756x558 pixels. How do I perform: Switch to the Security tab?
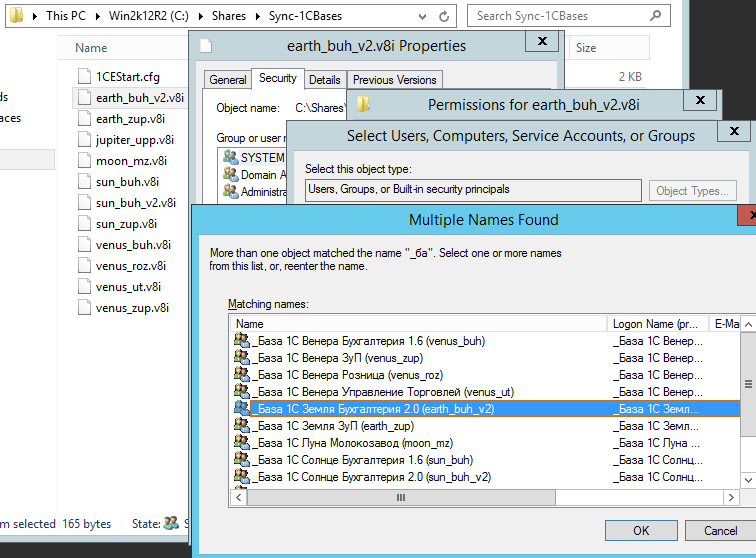278,78
